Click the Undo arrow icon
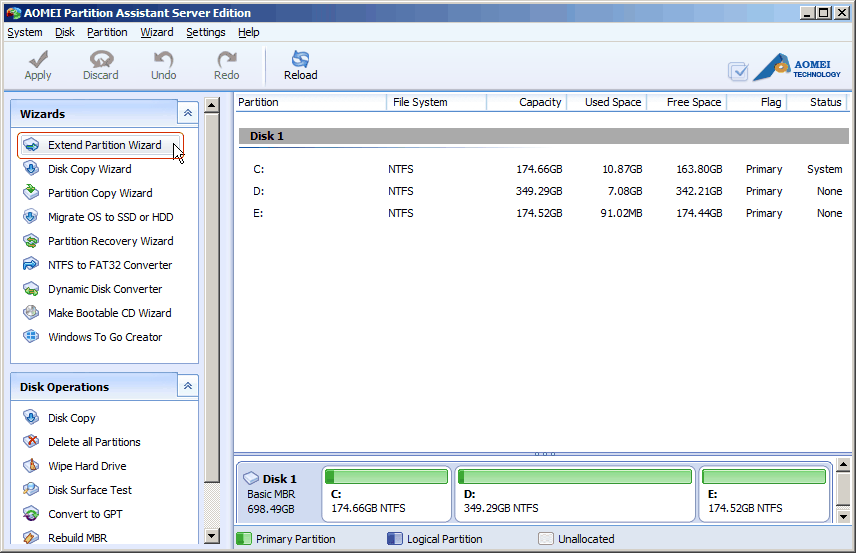This screenshot has height=553, width=856. point(163,60)
